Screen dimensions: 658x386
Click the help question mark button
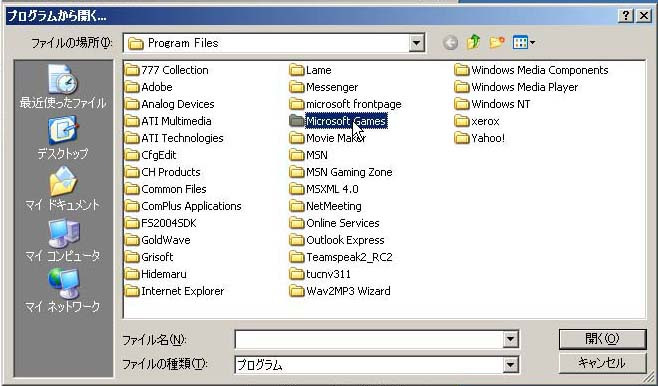coord(625,16)
